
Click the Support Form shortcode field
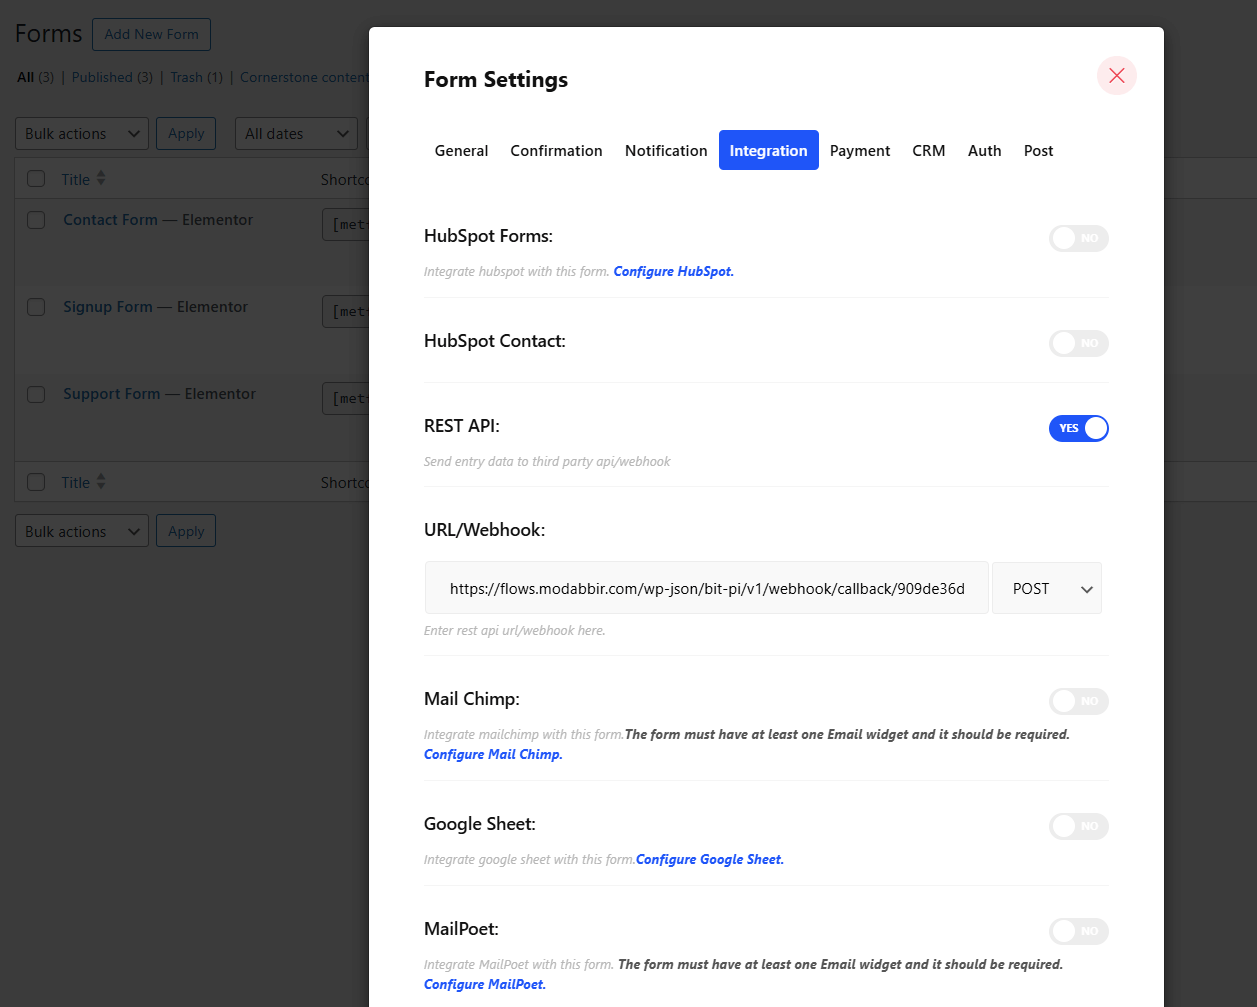tap(346, 398)
